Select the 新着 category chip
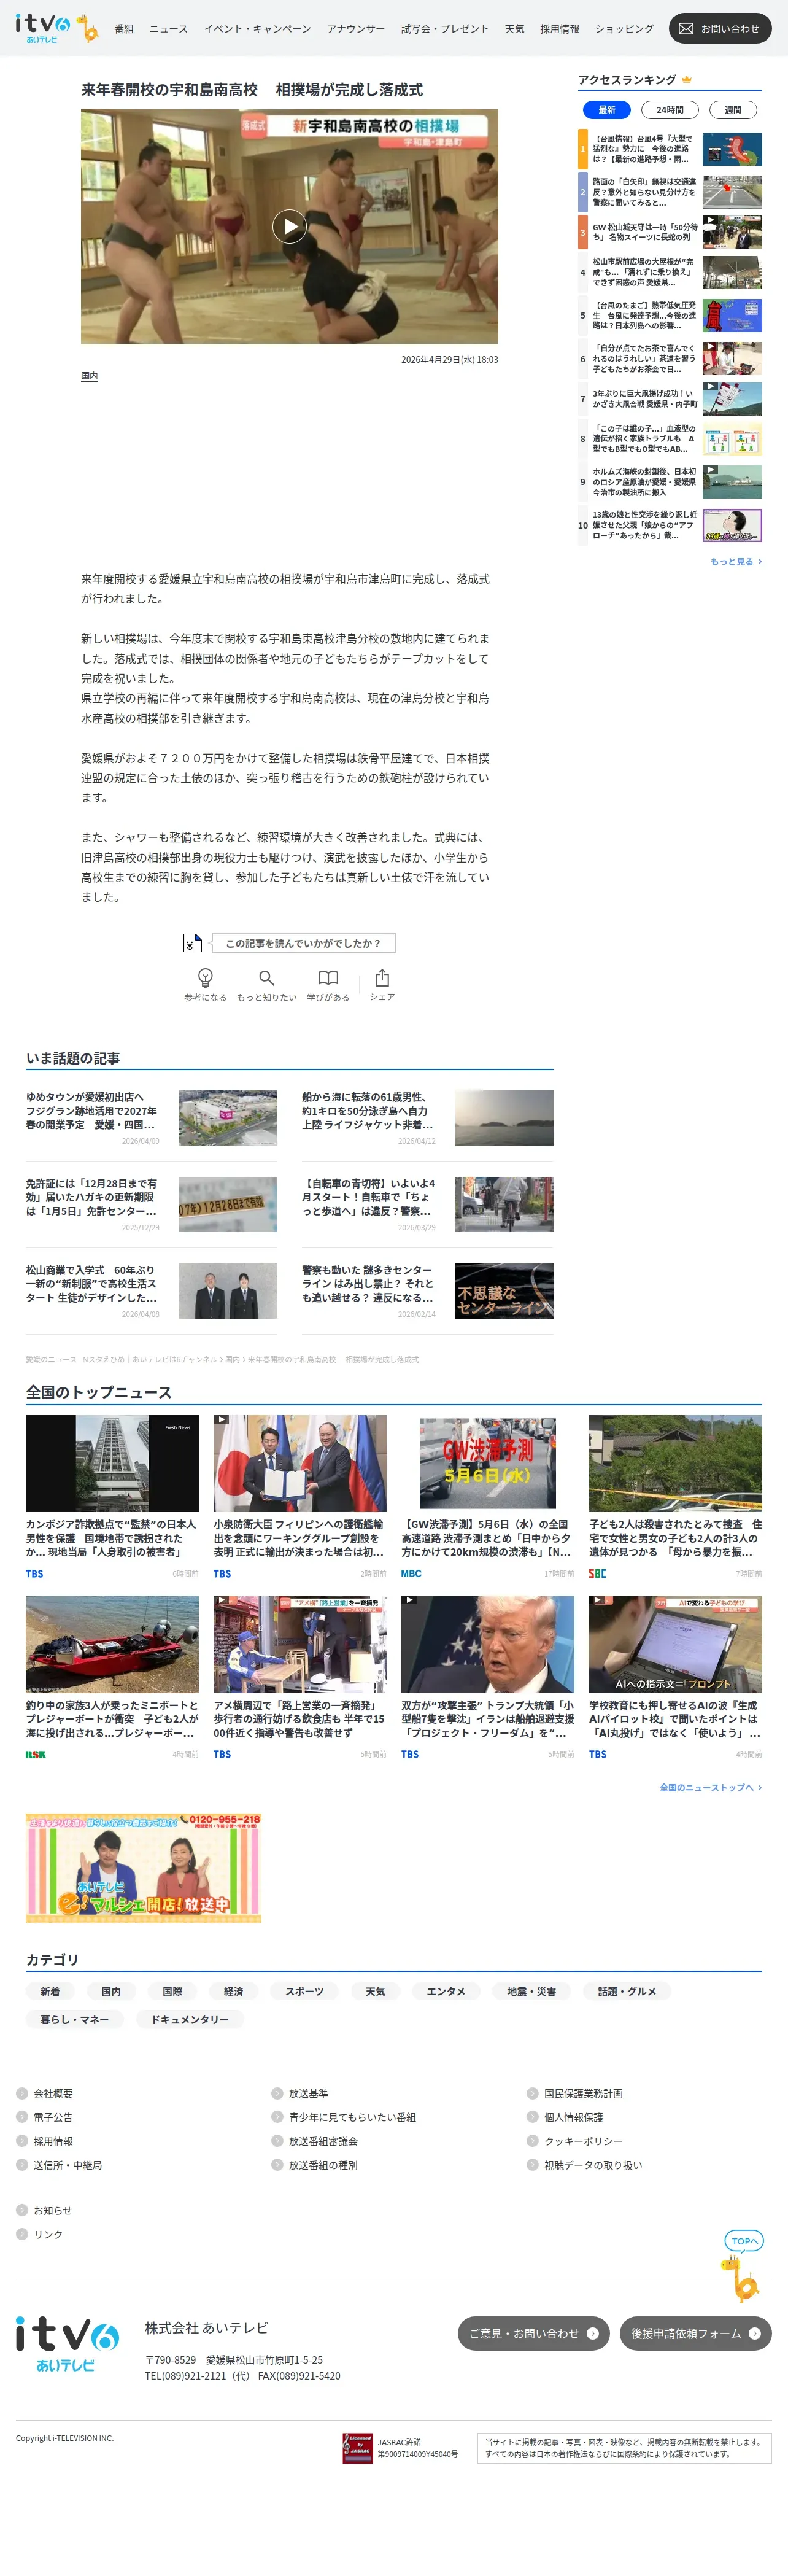 50,1991
